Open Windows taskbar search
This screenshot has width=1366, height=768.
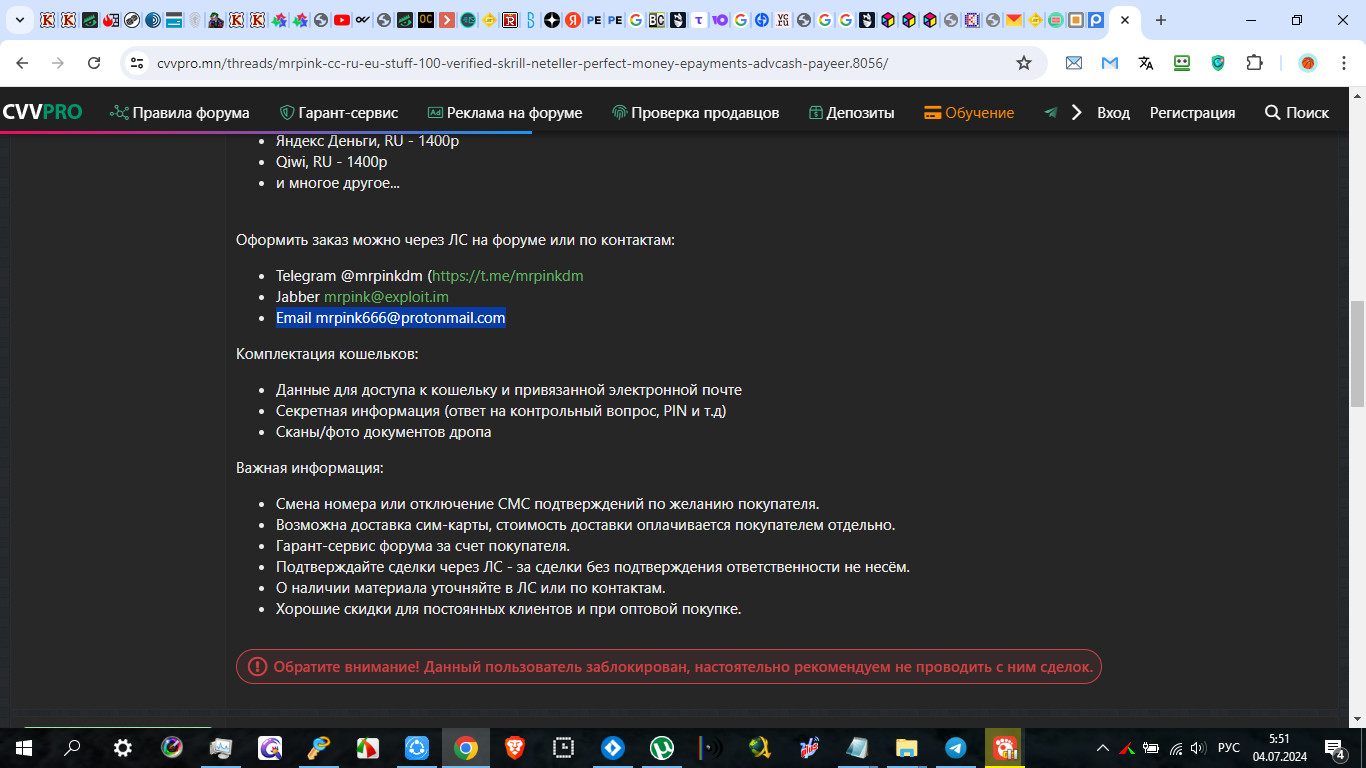point(72,748)
